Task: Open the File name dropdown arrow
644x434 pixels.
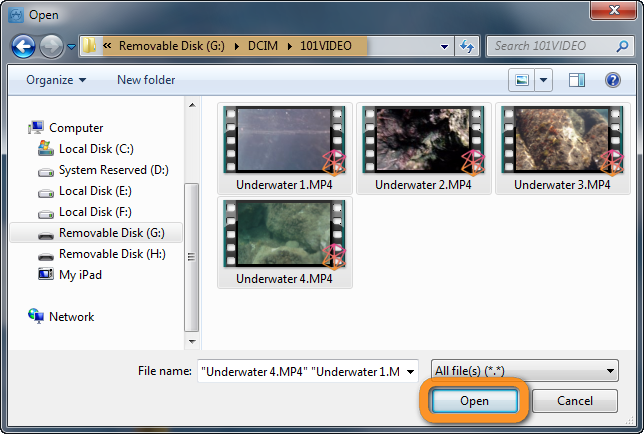Action: [410, 372]
